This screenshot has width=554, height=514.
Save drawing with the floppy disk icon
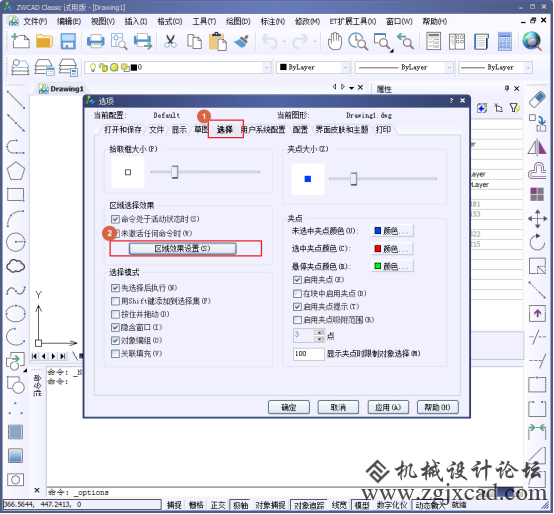pyautogui.click(x=68, y=41)
